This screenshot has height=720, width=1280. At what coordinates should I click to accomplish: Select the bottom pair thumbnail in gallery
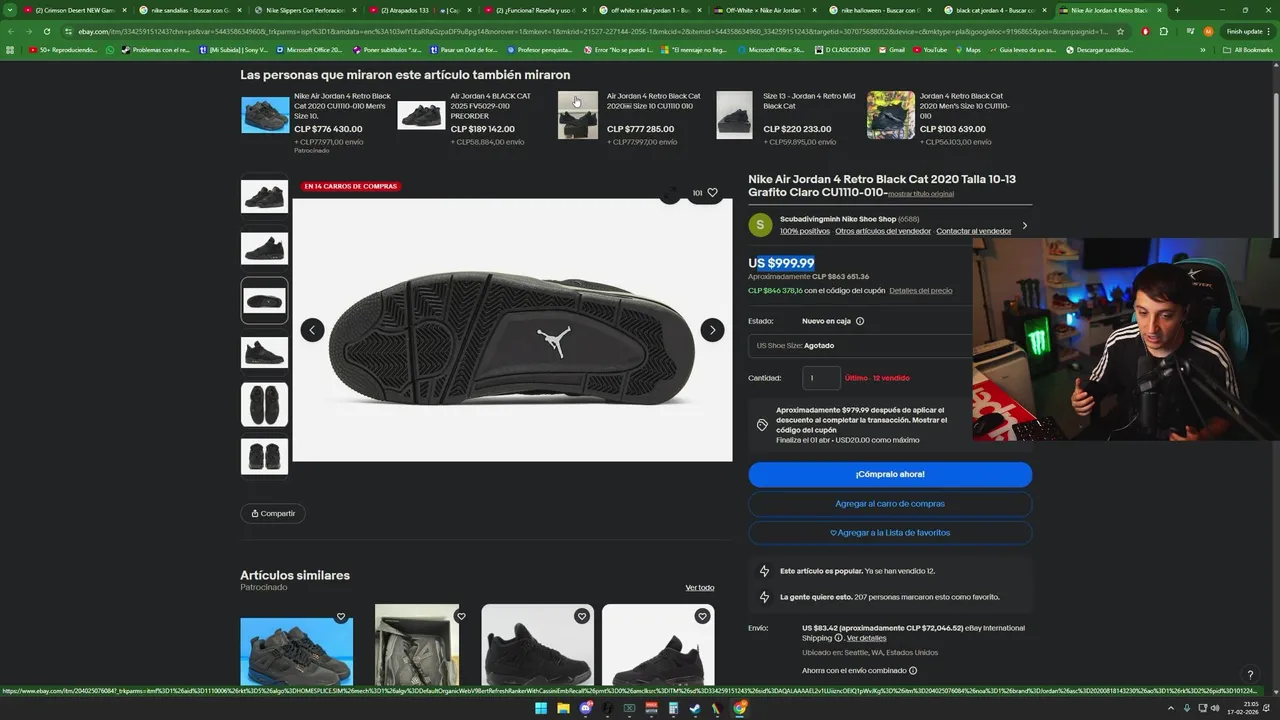tap(264, 457)
